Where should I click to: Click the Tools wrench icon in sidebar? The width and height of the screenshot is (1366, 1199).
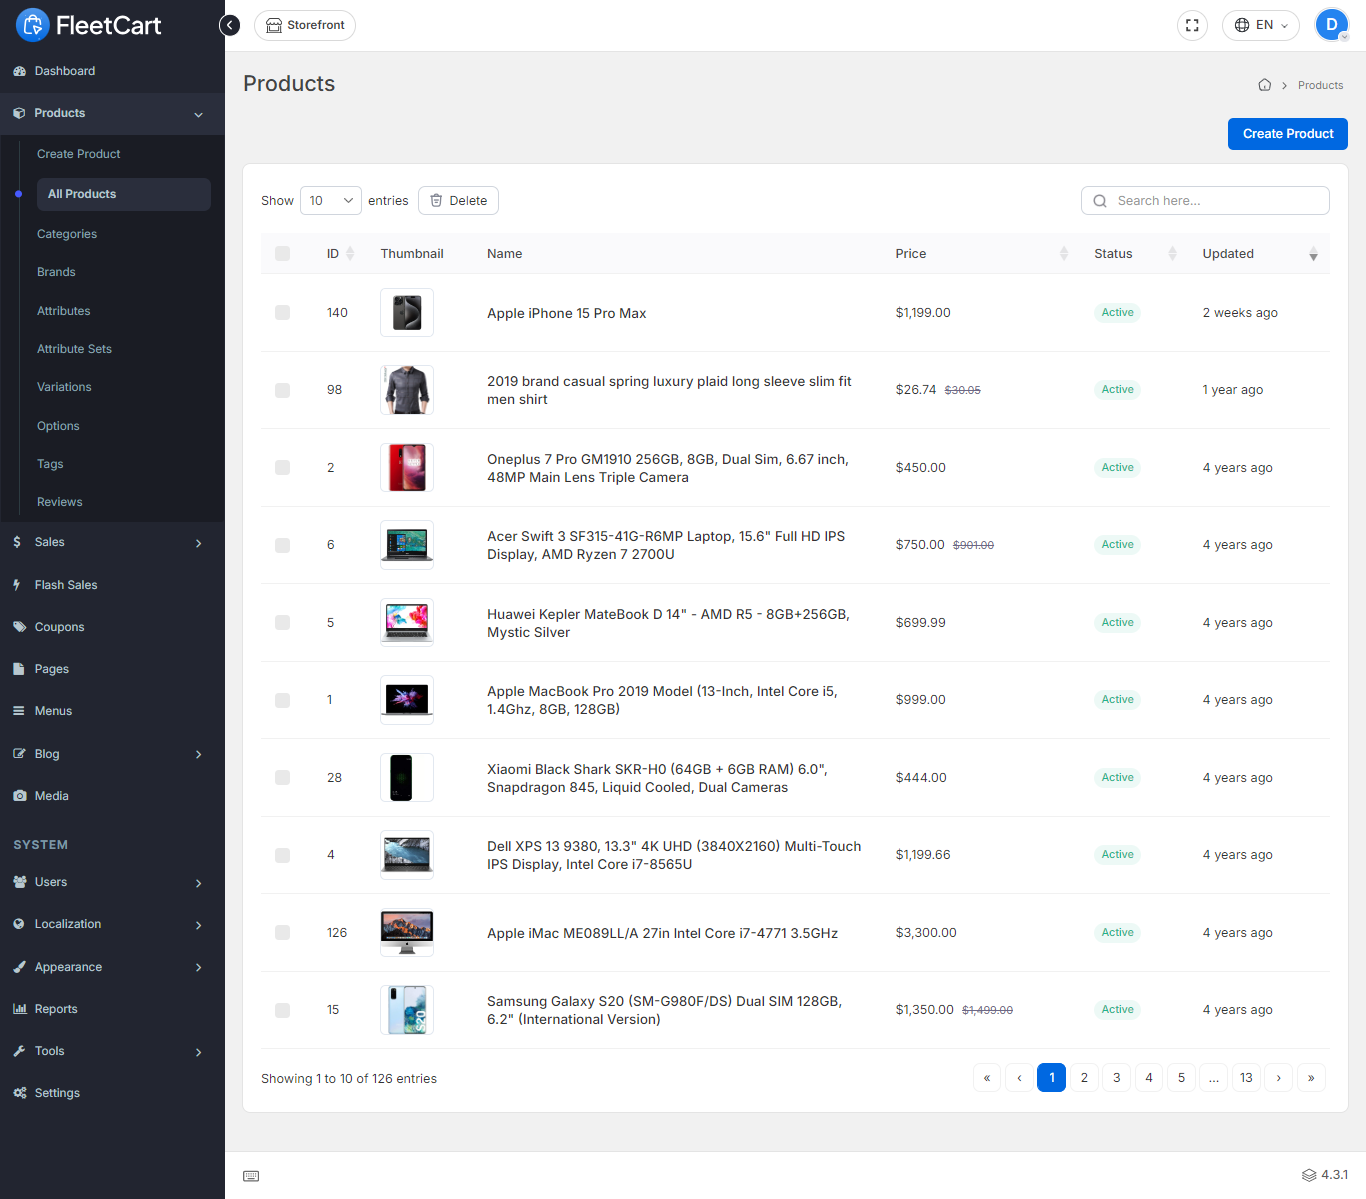tap(19, 1051)
